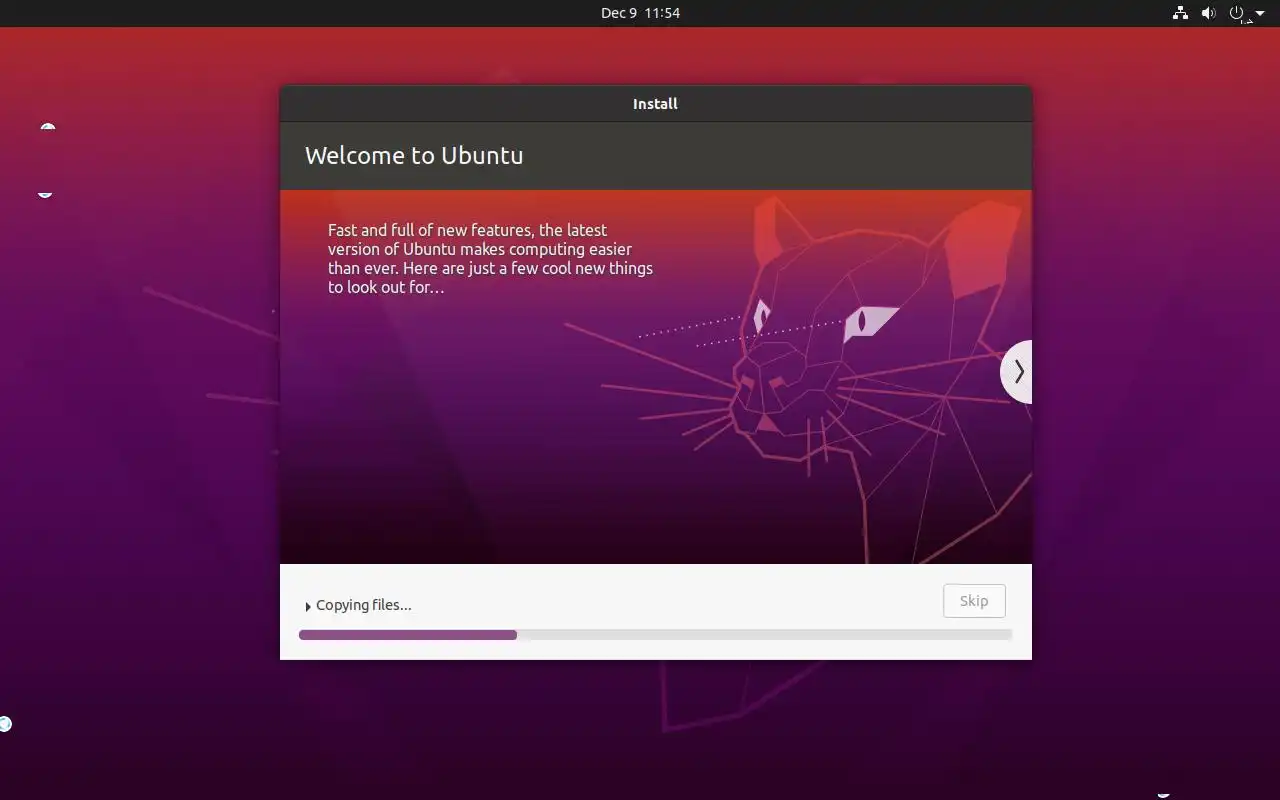This screenshot has width=1280, height=800.
Task: Expand the Copying files details
Action: click(x=308, y=606)
